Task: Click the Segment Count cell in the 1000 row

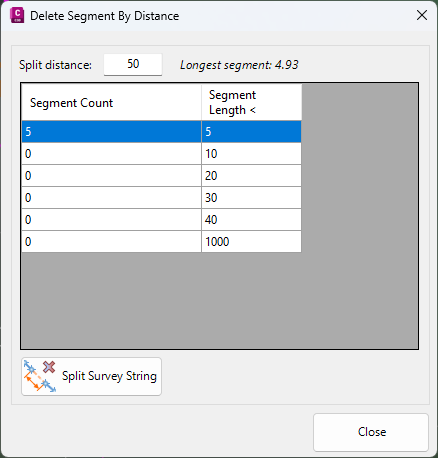Action: (112, 242)
